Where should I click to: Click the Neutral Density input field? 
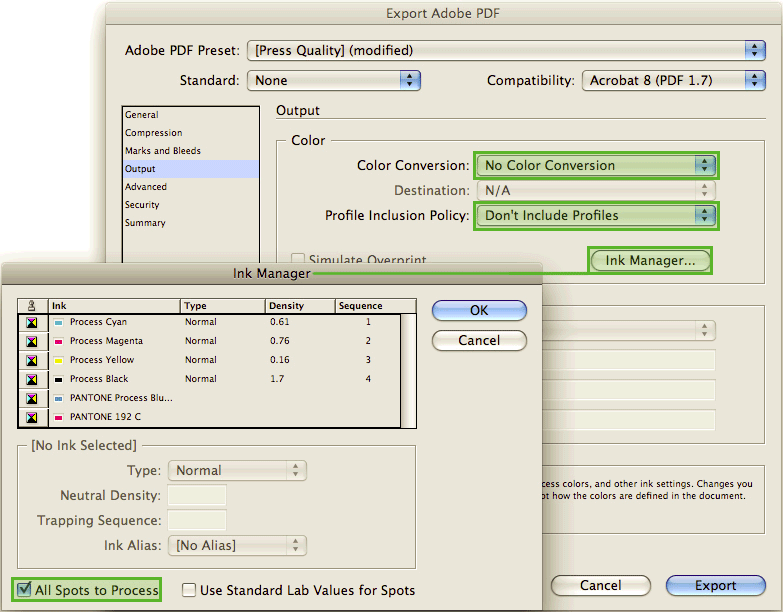(x=197, y=495)
